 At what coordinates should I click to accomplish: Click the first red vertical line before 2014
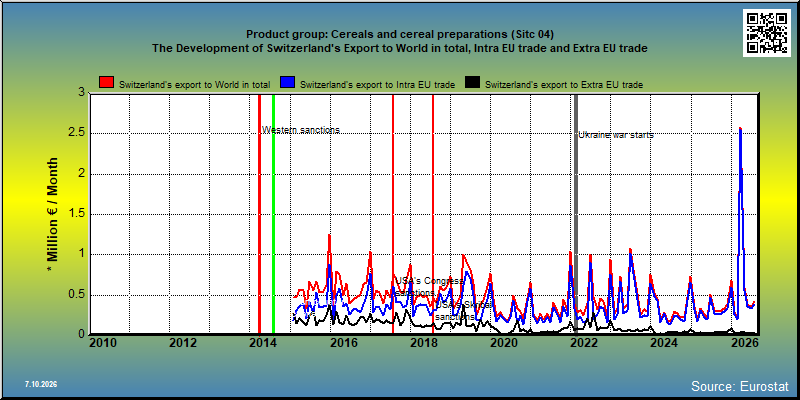[259, 213]
